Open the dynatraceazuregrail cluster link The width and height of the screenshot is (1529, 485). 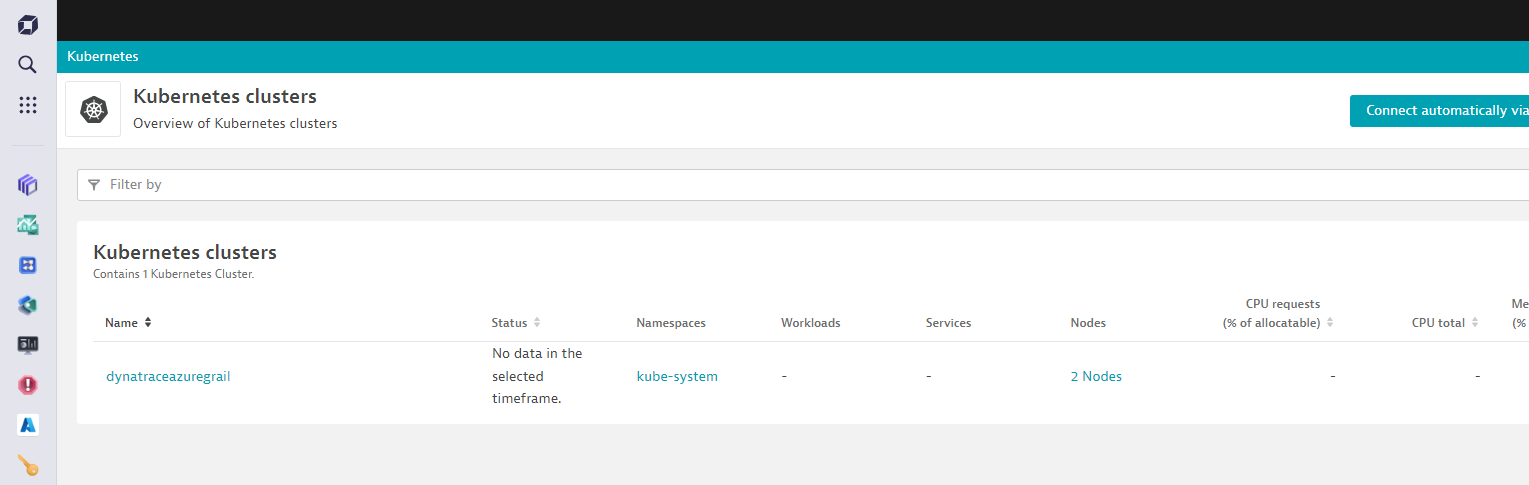[x=168, y=377]
